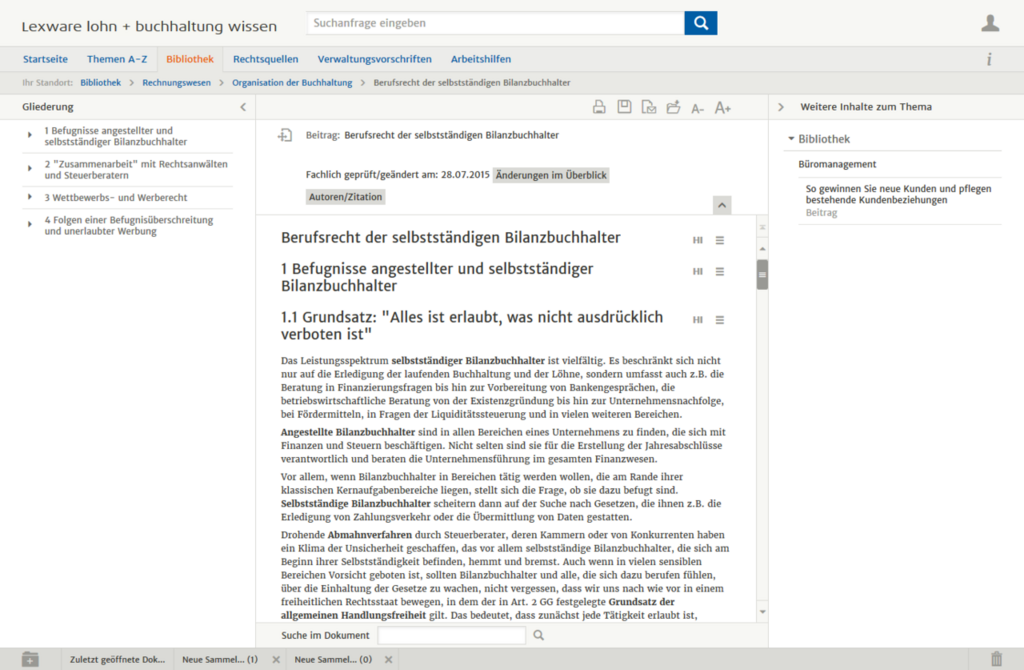Open the Themen A-Z tab
The height and width of the screenshot is (670, 1024).
point(117,59)
